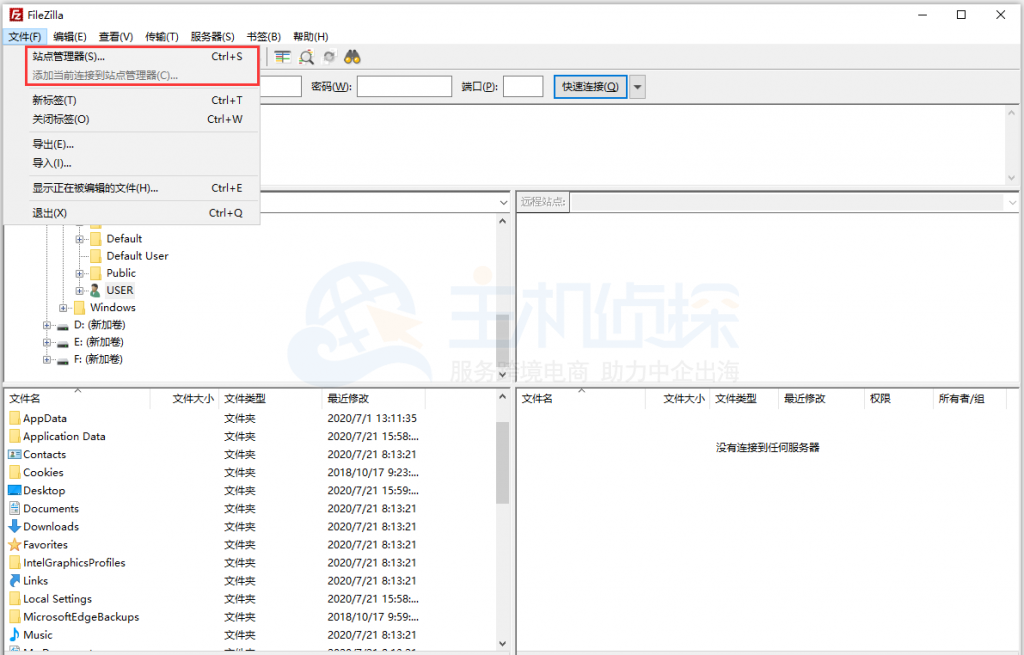1024x655 pixels.
Task: Open the quick connect history dropdown arrow
Action: [x=637, y=87]
